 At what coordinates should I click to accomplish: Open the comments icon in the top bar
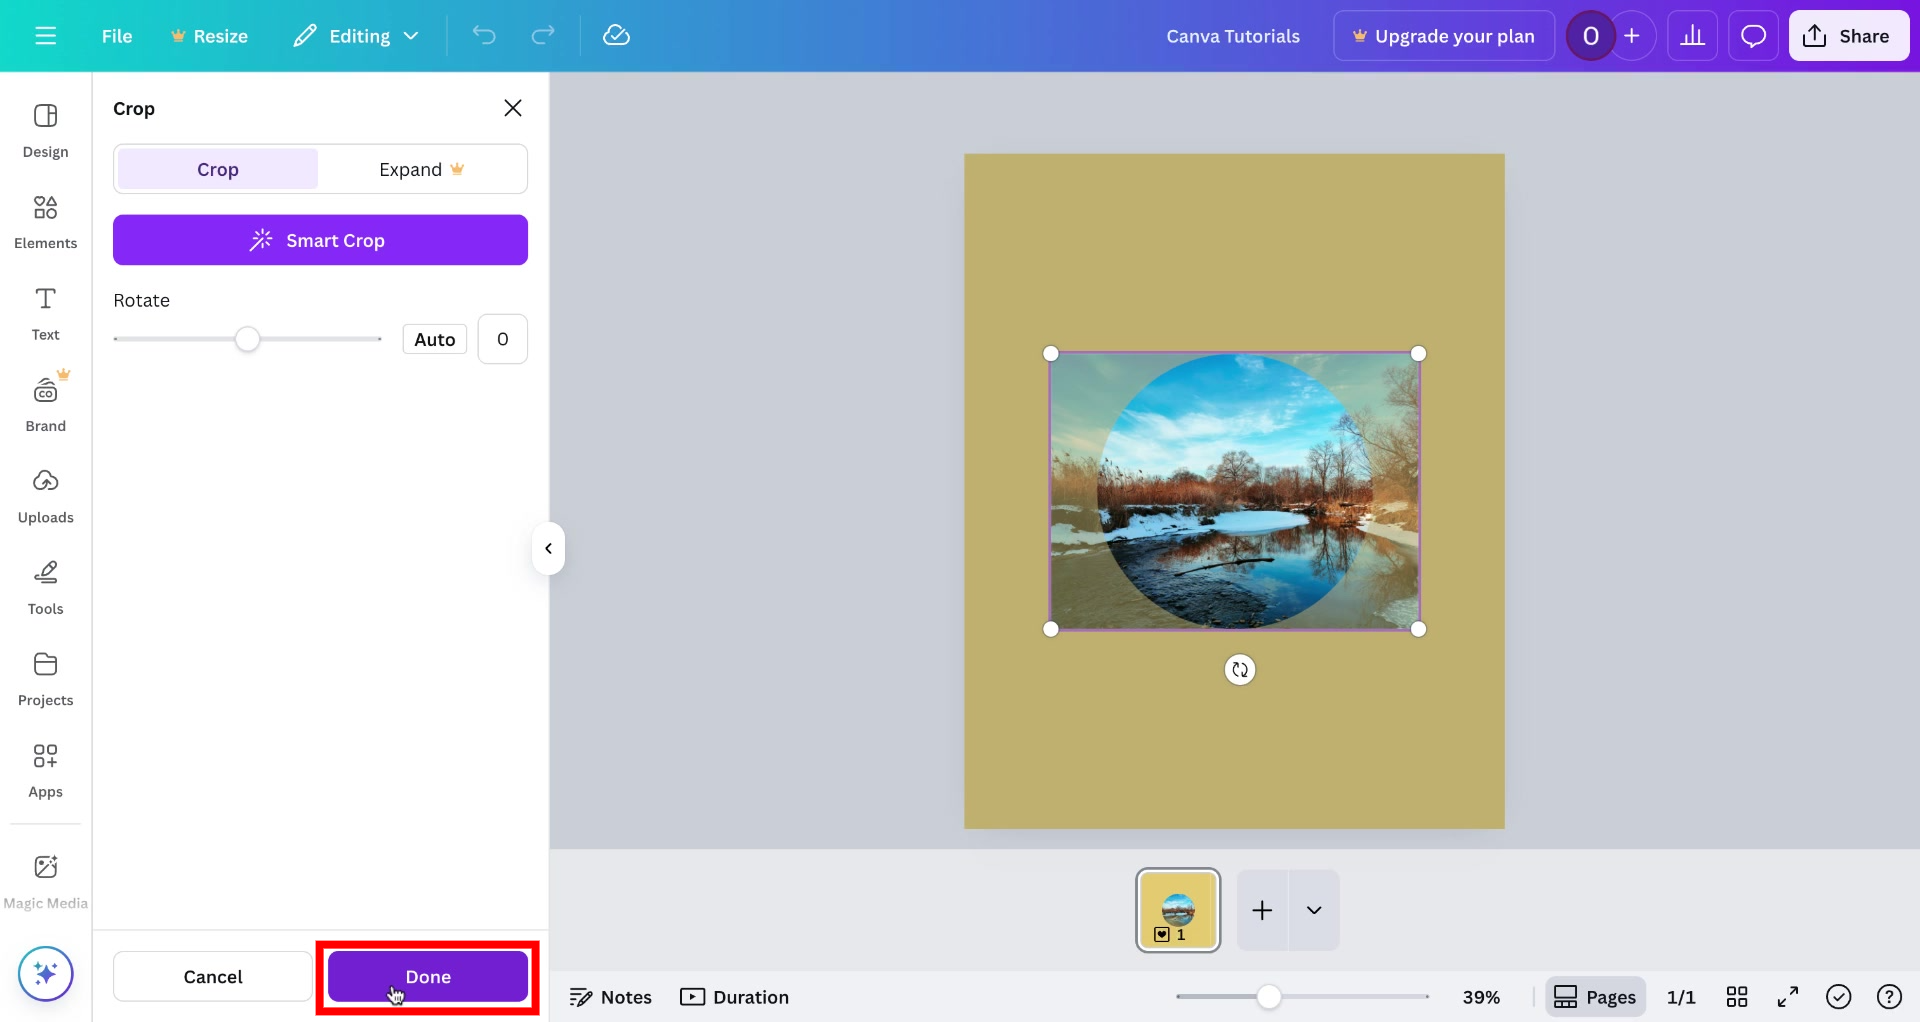1753,35
